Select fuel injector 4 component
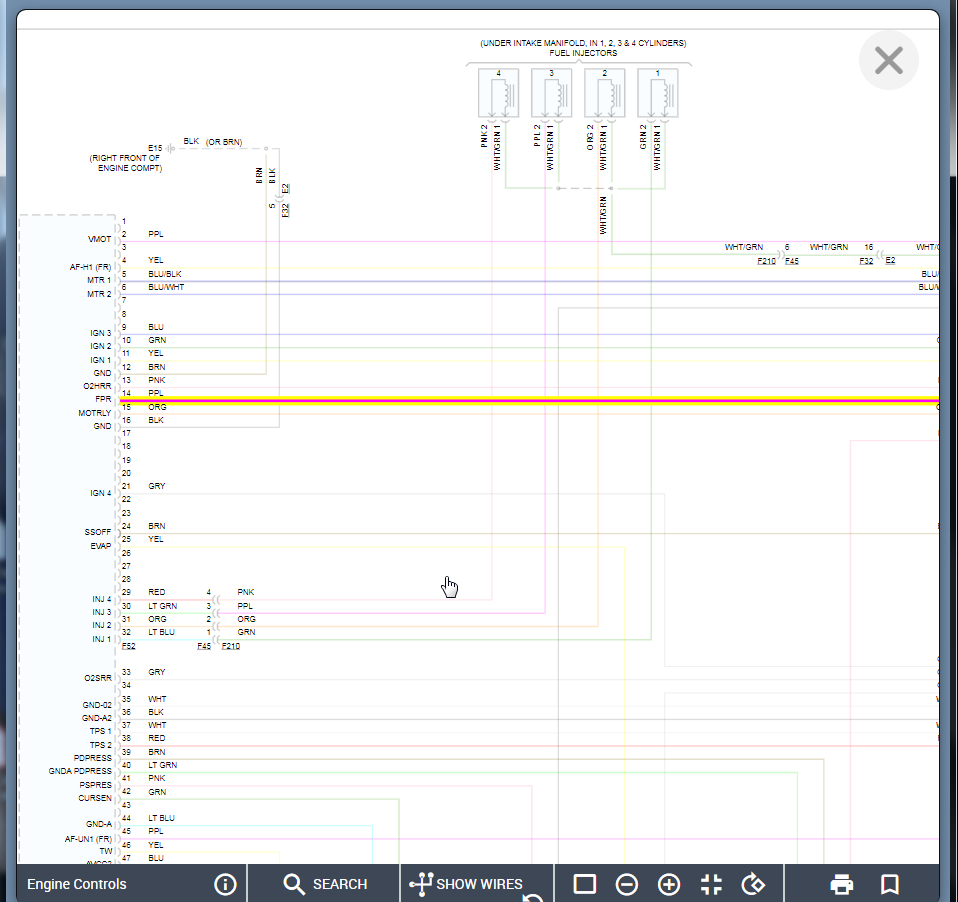958x902 pixels. (499, 93)
